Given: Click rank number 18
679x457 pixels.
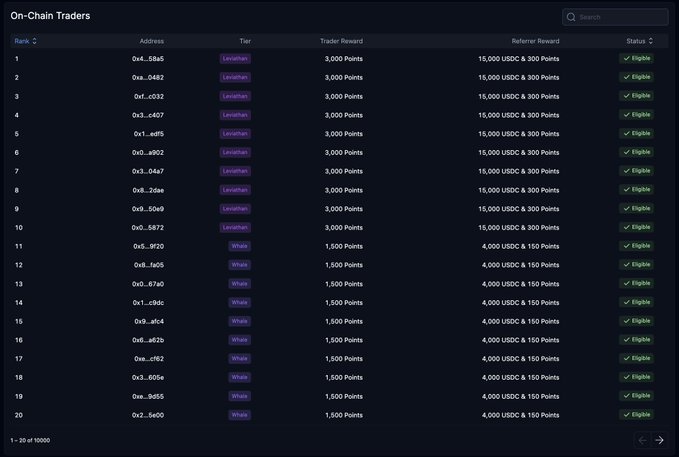Looking at the screenshot, I should point(19,378).
